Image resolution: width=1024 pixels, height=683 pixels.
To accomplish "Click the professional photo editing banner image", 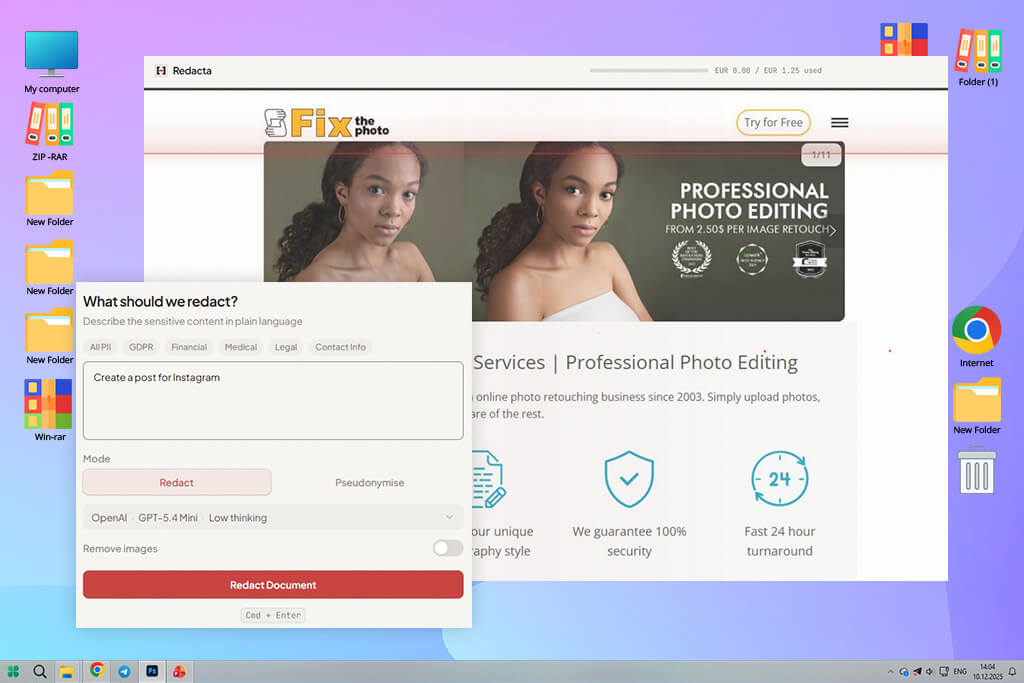I will [554, 231].
